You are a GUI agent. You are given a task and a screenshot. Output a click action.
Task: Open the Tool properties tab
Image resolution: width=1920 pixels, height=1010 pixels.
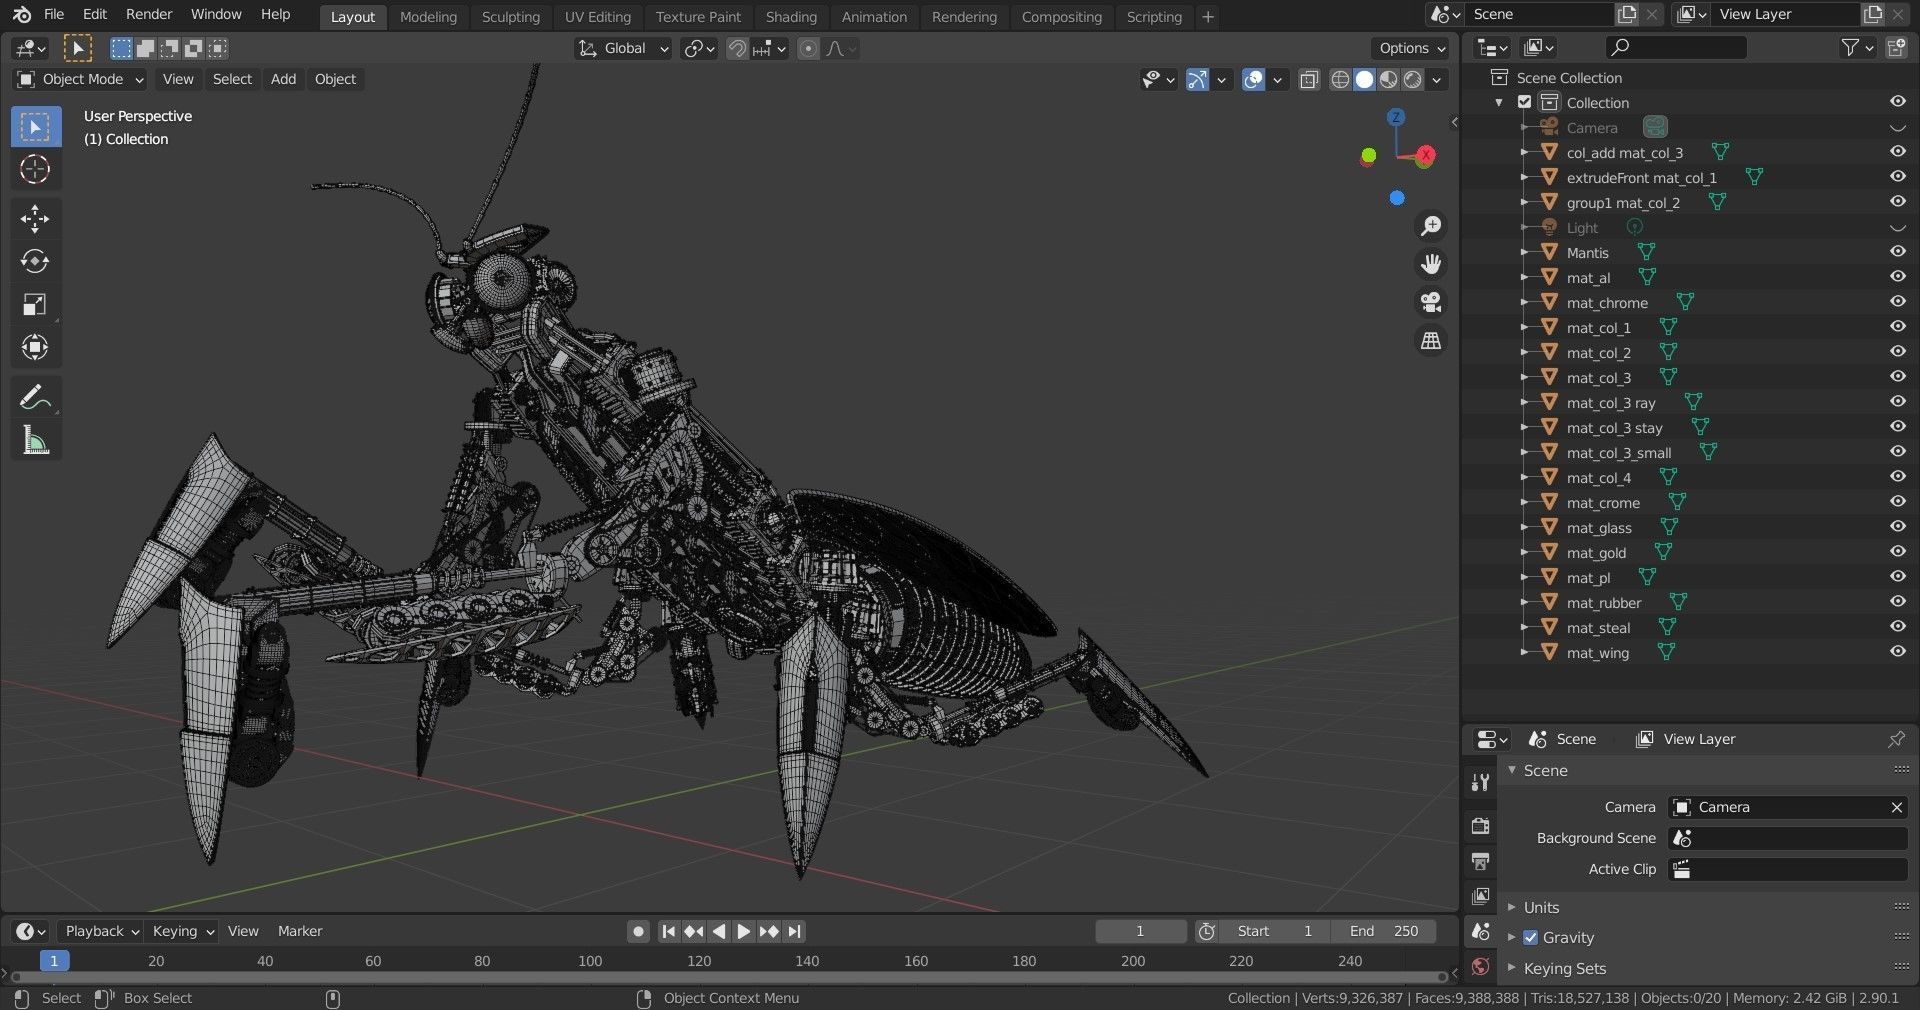tap(1480, 783)
